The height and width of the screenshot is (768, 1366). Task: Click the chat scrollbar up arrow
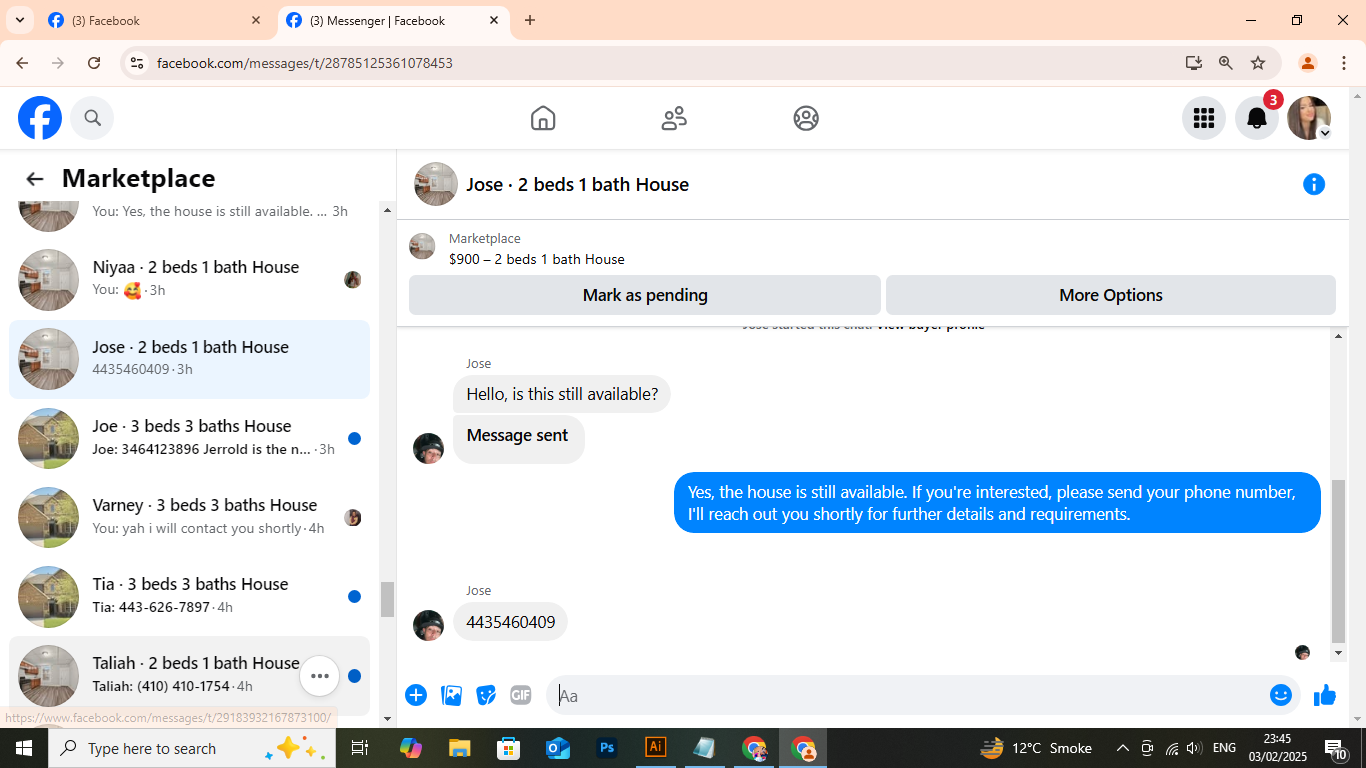pyautogui.click(x=1339, y=336)
